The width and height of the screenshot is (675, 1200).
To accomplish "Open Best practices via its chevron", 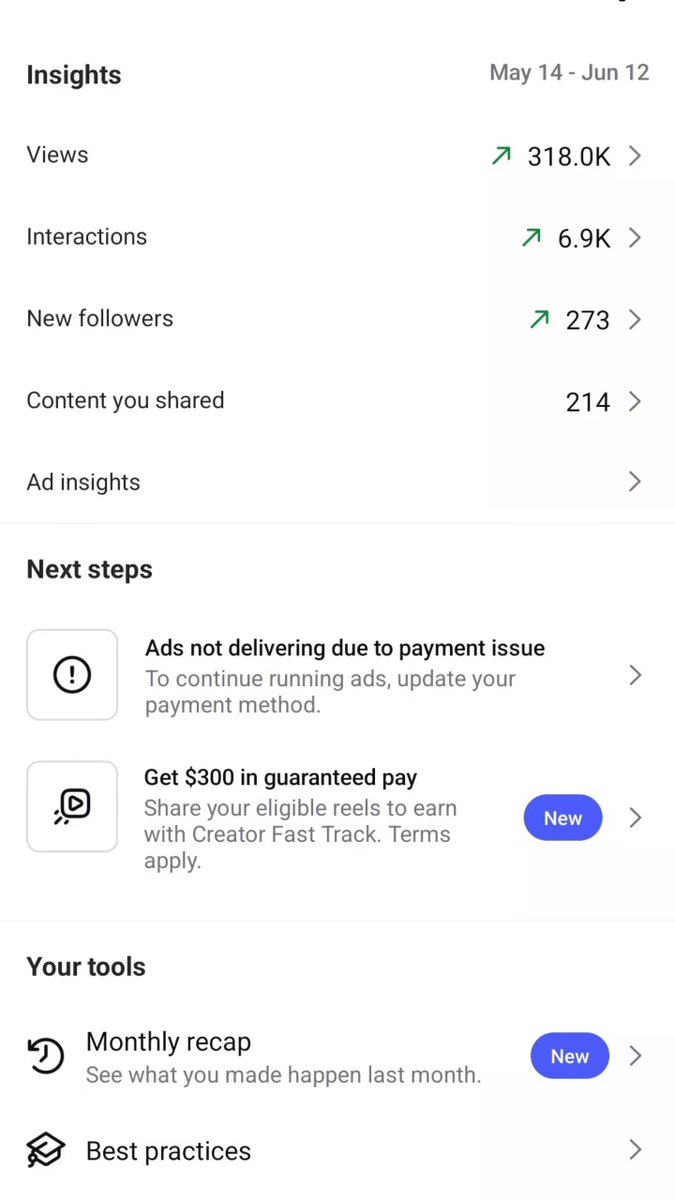I will coord(635,1150).
